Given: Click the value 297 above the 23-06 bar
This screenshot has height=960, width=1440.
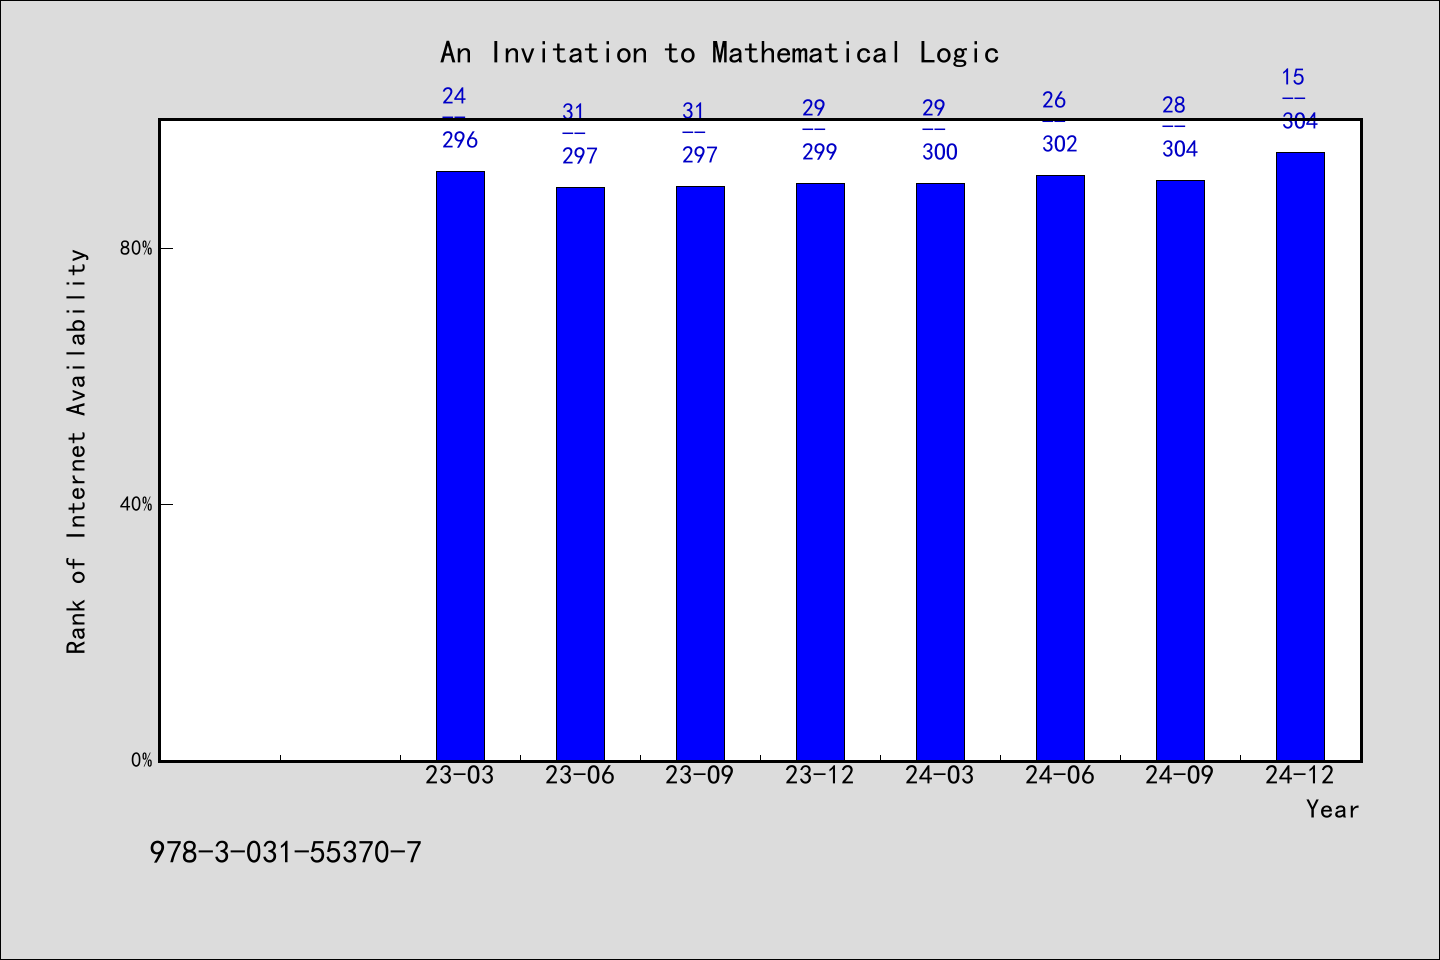Looking at the screenshot, I should (x=580, y=157).
